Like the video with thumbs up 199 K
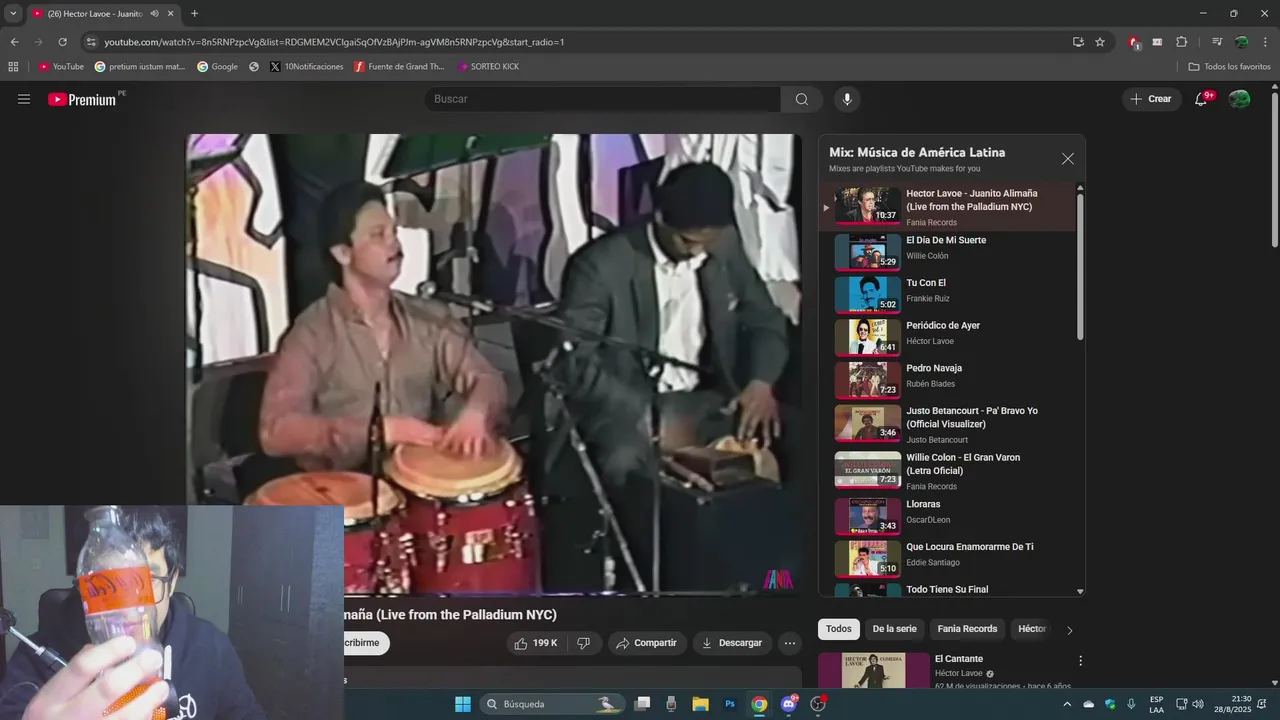The height and width of the screenshot is (720, 1280). [x=537, y=643]
